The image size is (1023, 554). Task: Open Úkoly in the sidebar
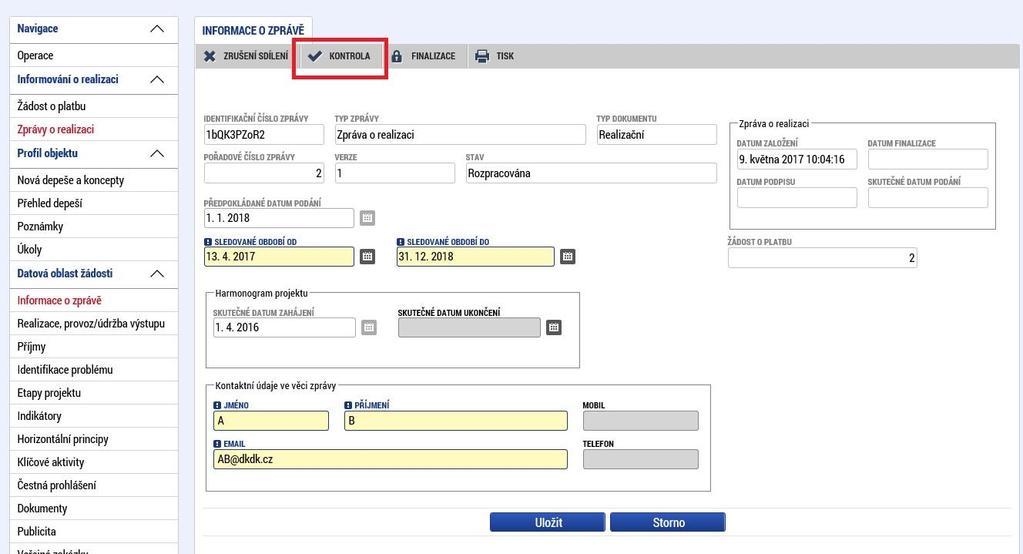pyautogui.click(x=94, y=249)
